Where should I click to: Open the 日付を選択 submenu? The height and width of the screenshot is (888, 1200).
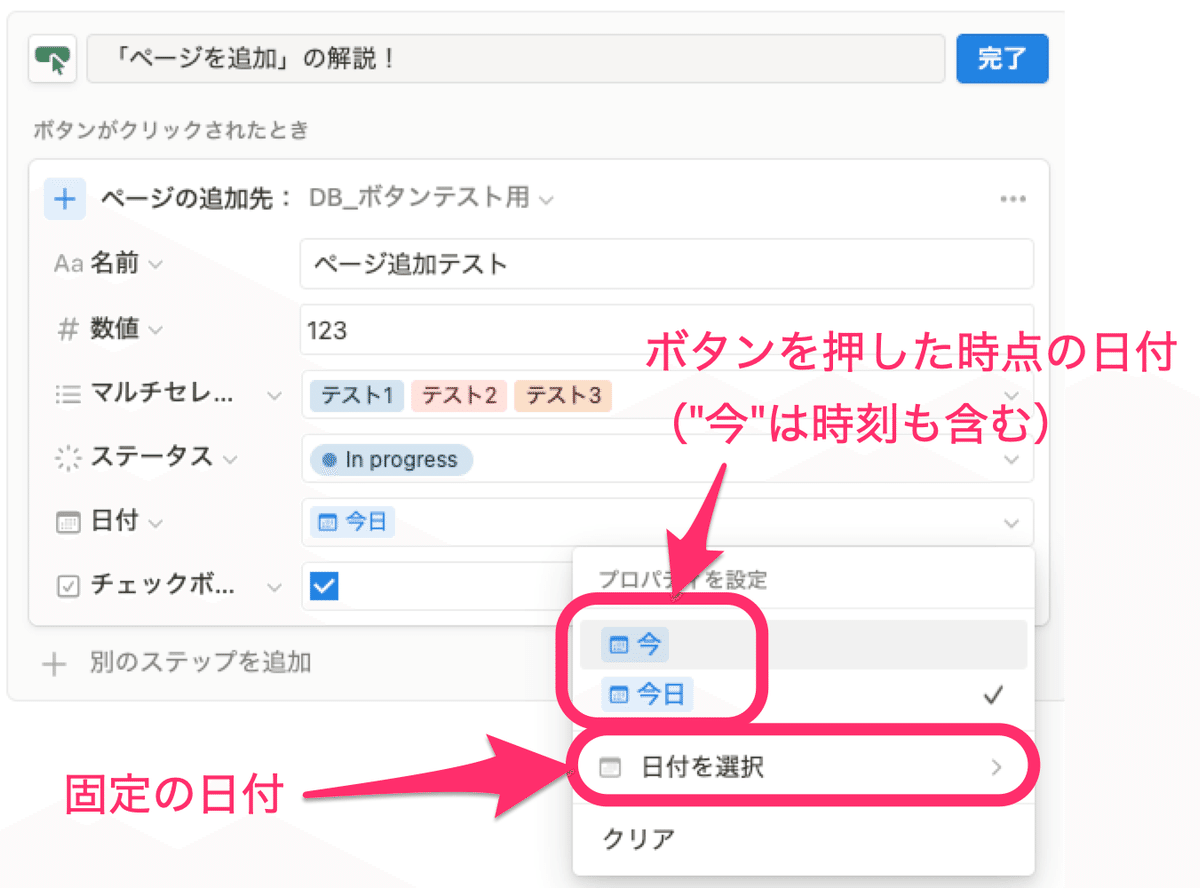803,768
